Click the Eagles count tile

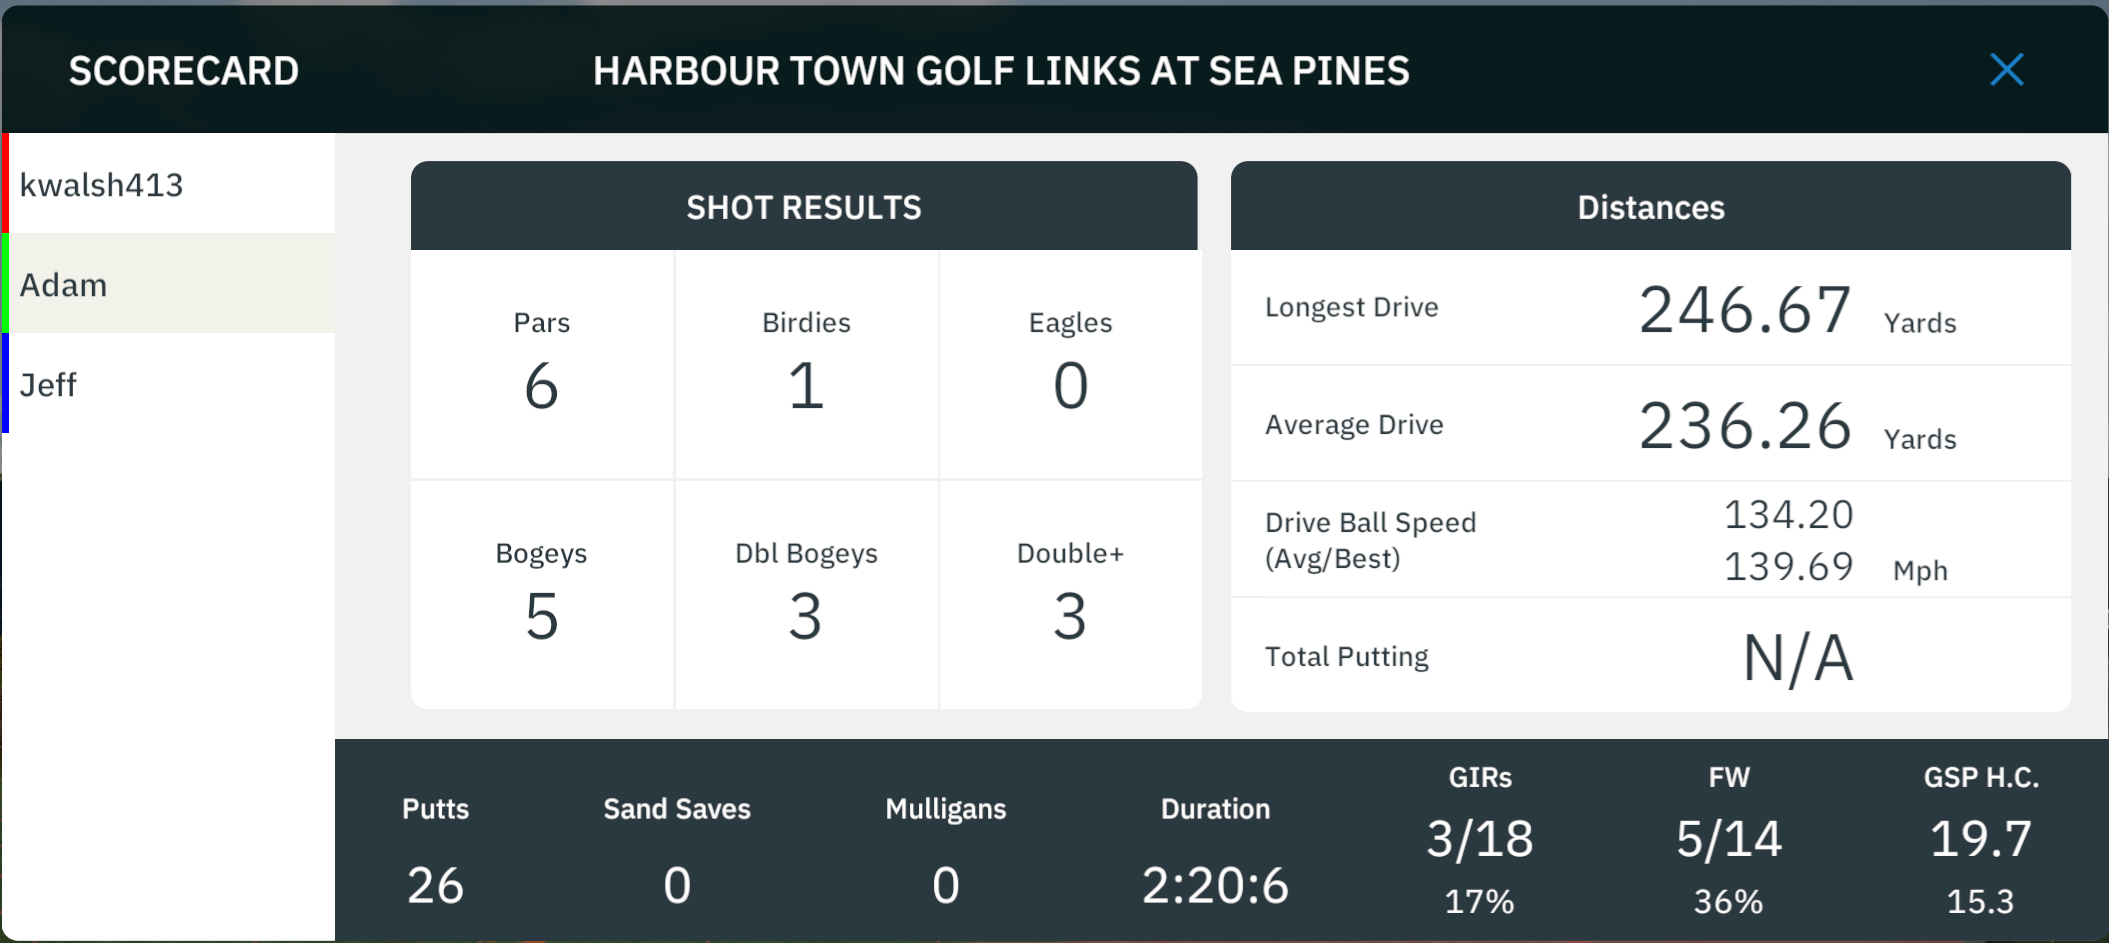tap(1070, 364)
